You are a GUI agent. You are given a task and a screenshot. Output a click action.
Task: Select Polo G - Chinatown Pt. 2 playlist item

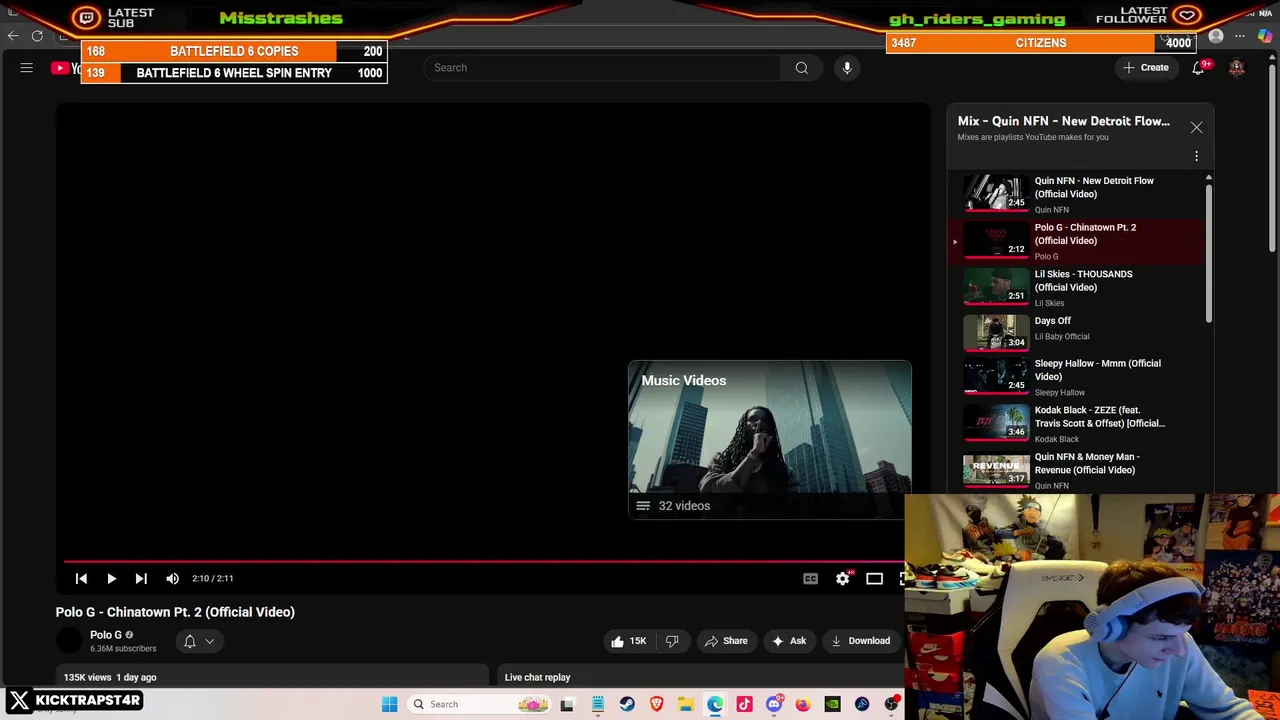(x=1078, y=241)
